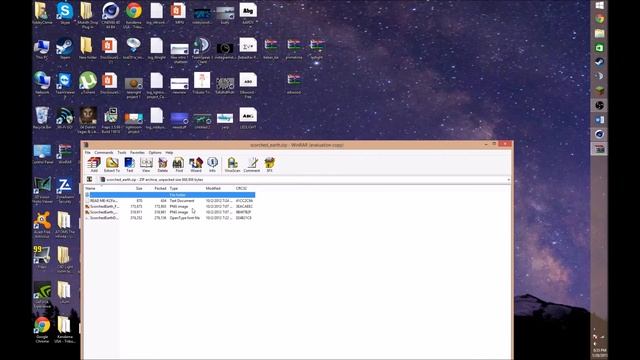
Task: Select the This PC desktop icon
Action: pyautogui.click(x=42, y=48)
